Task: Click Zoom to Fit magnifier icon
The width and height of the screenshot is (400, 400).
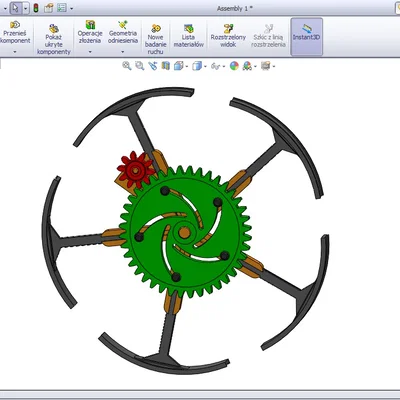Action: [x=127, y=66]
